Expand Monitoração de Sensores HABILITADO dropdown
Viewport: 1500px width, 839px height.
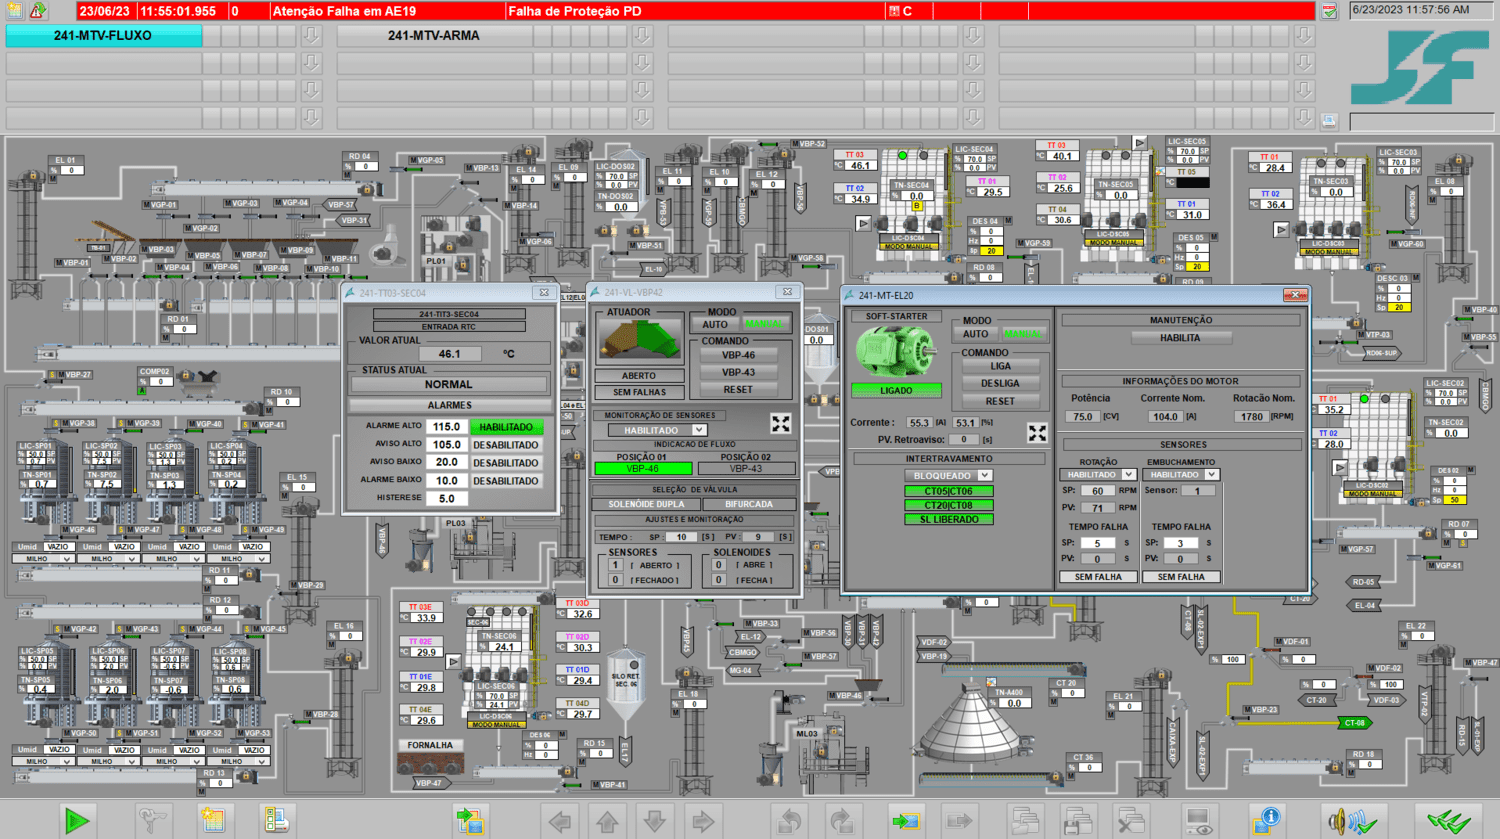657,430
